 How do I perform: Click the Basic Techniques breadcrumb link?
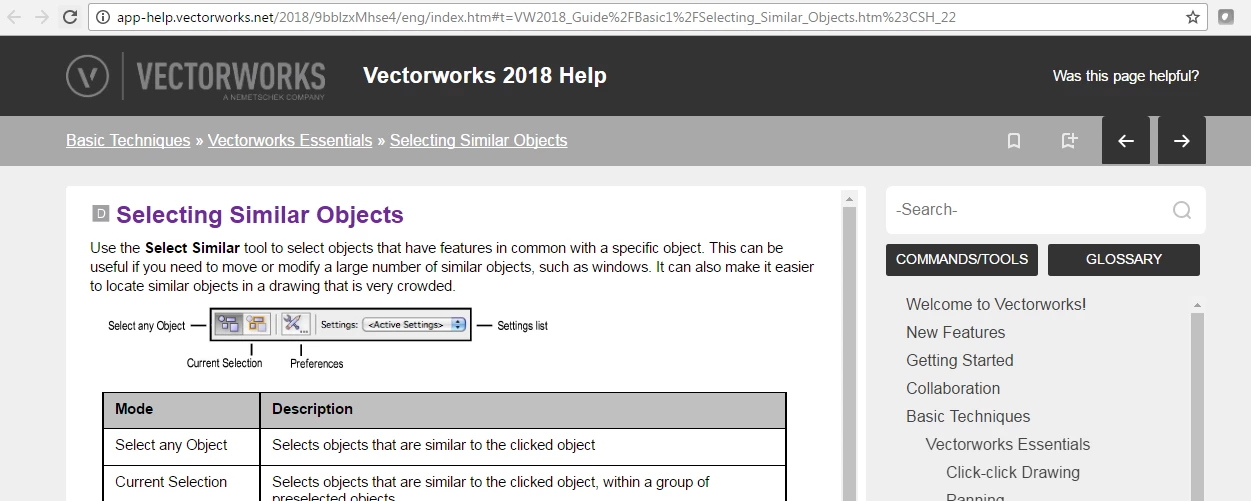coord(128,141)
